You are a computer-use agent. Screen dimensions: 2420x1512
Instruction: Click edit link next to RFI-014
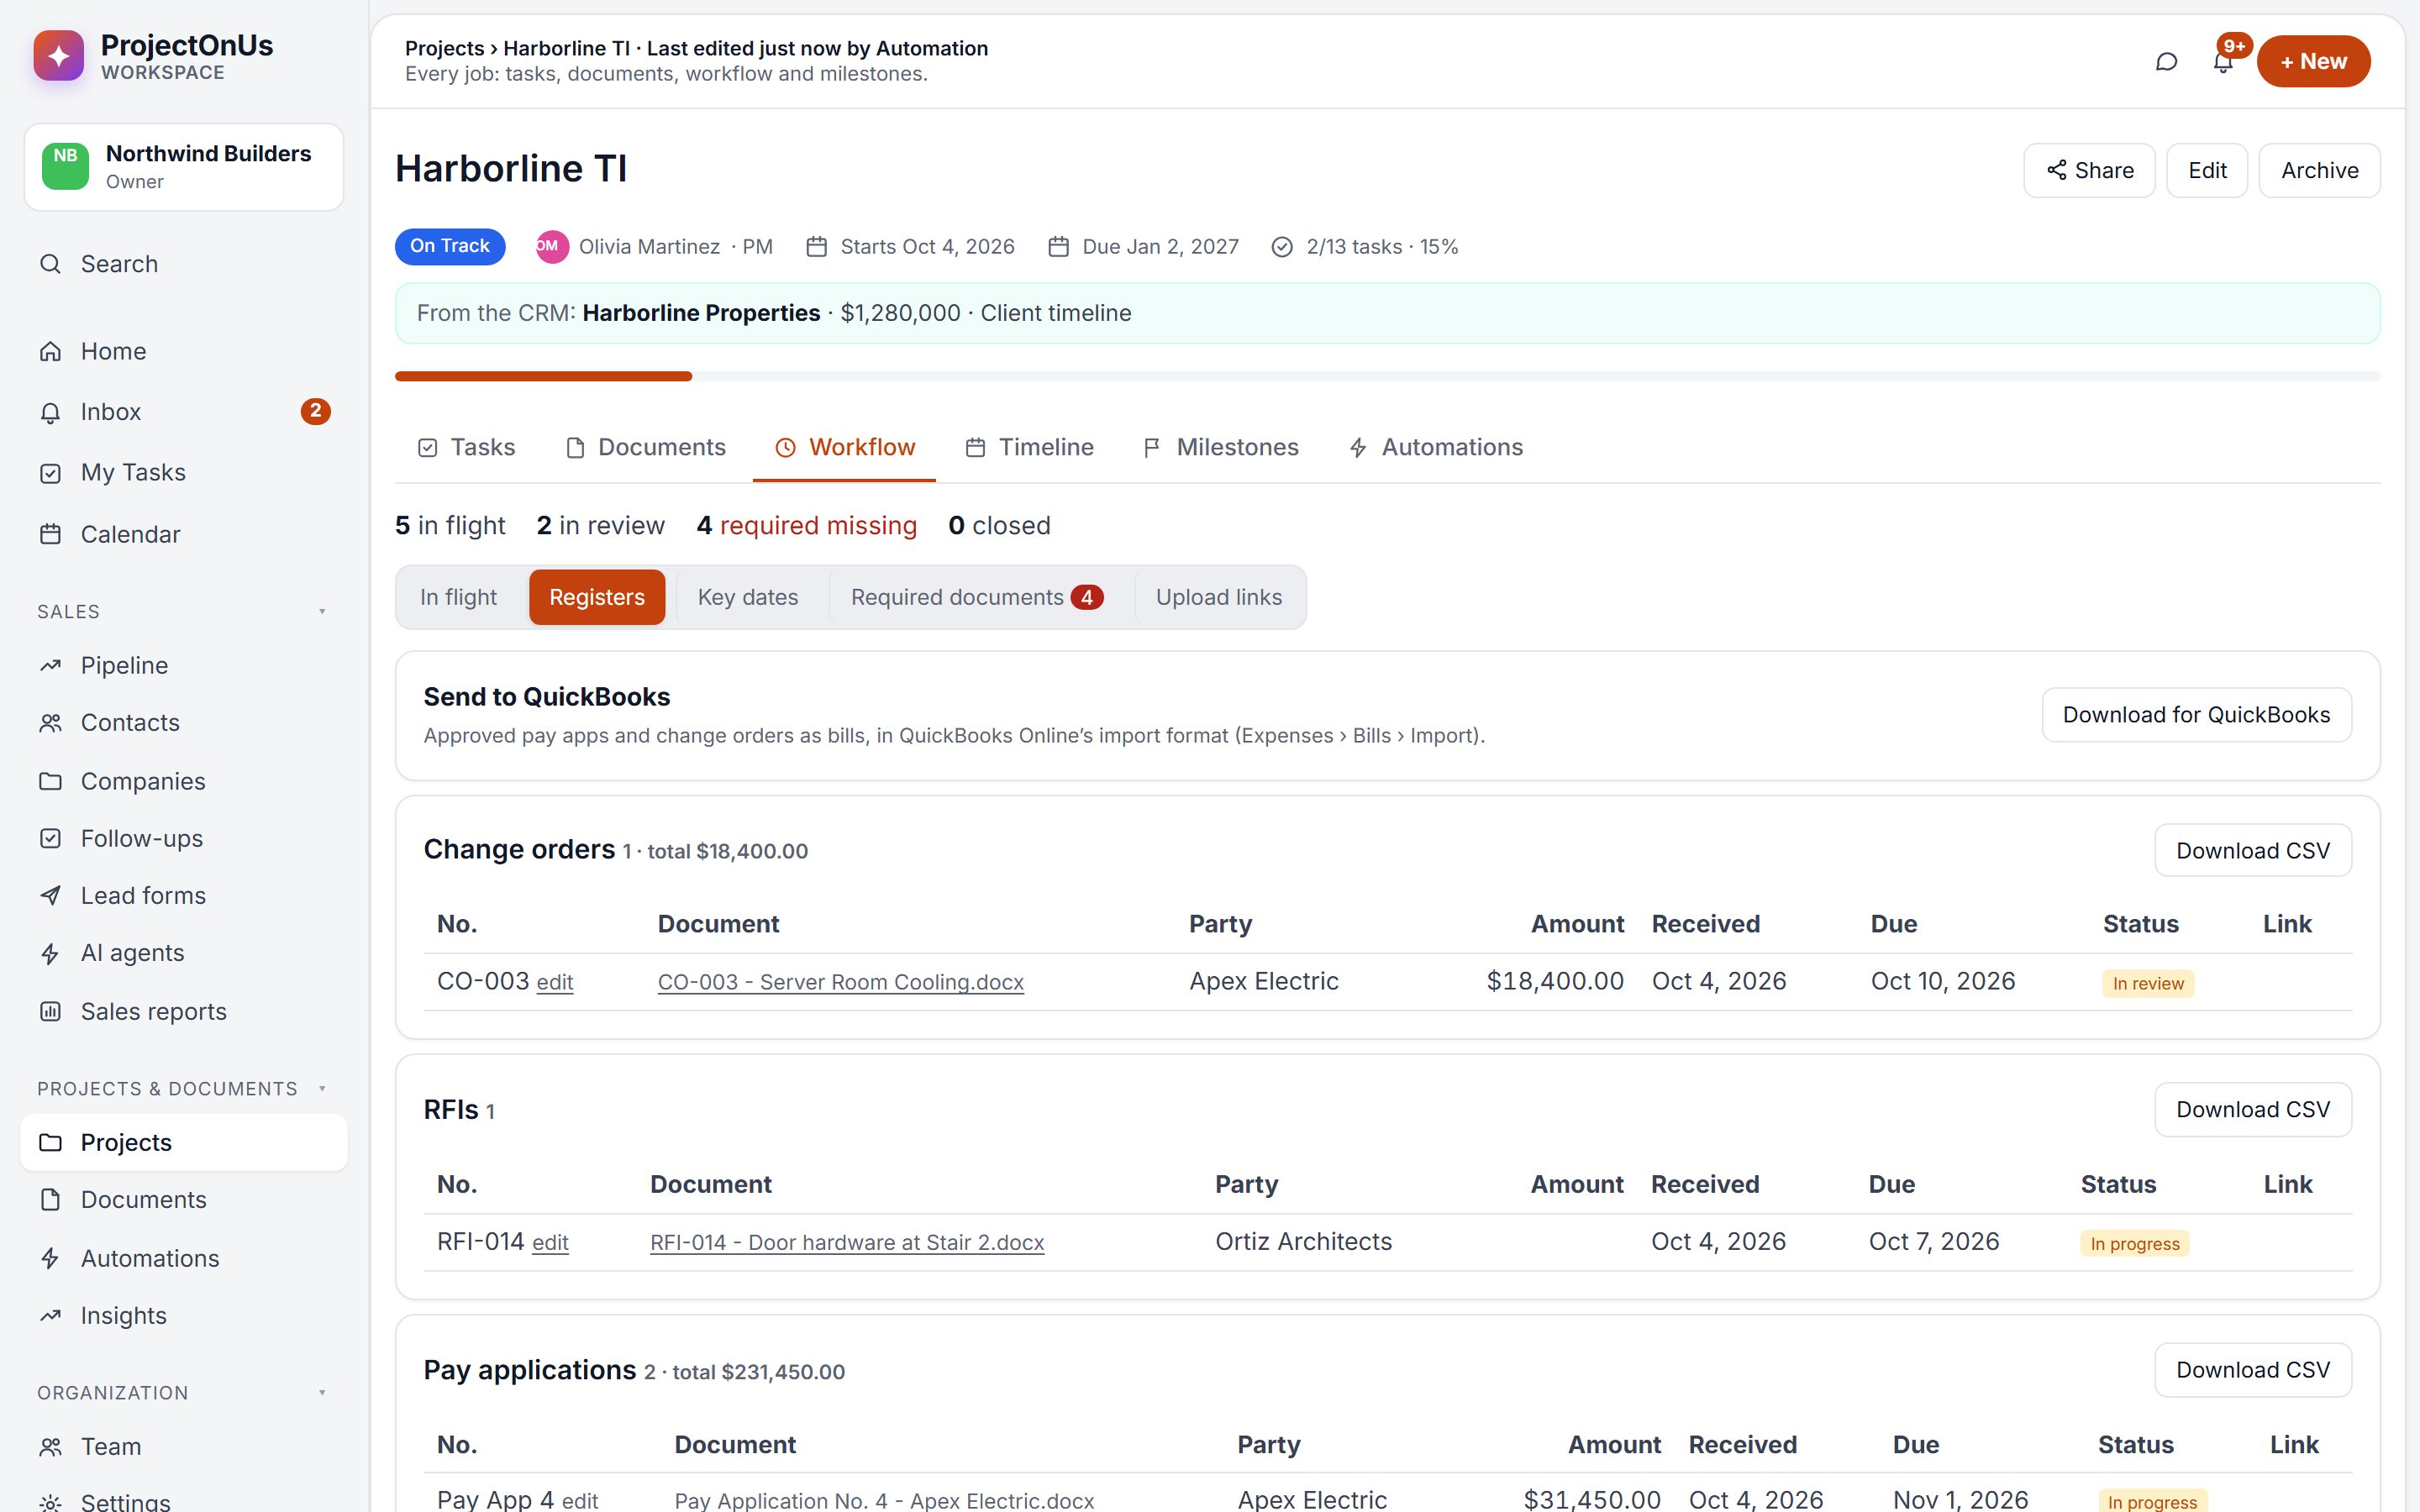tap(550, 1243)
